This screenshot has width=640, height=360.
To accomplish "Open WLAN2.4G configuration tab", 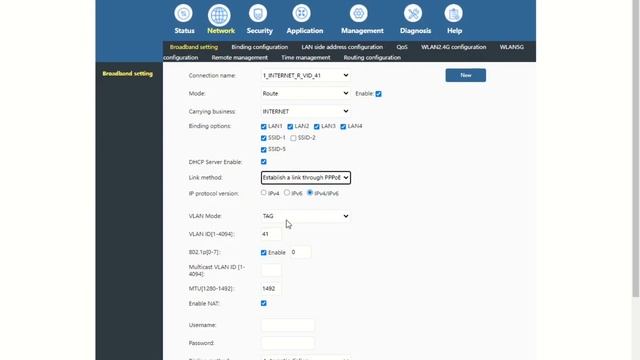I will [453, 47].
